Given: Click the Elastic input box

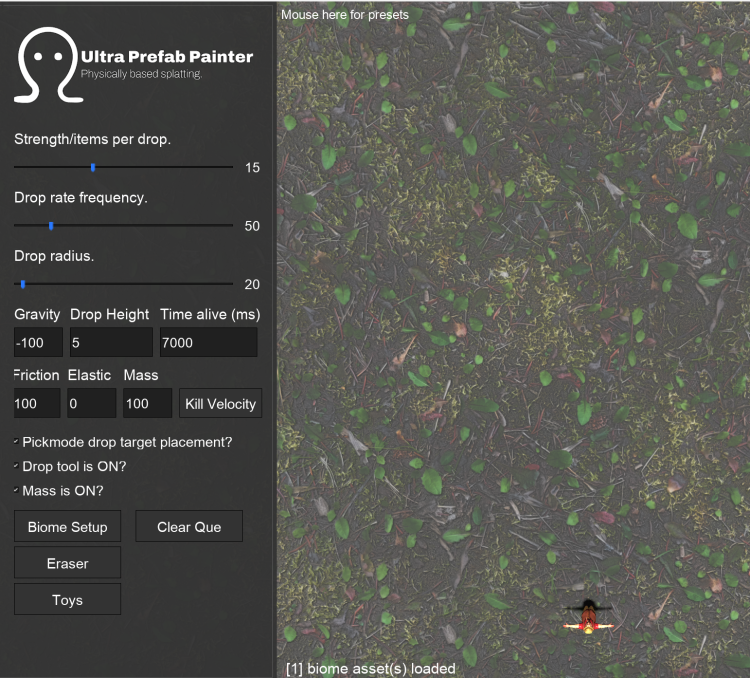Looking at the screenshot, I should click(x=91, y=404).
